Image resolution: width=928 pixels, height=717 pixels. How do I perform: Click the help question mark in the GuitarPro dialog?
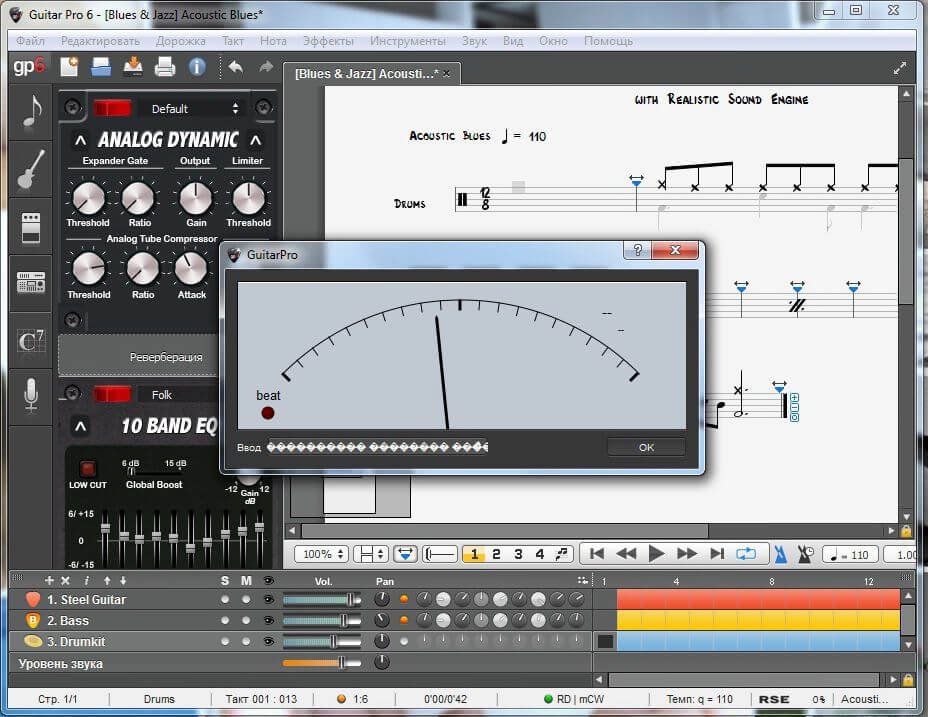(637, 250)
